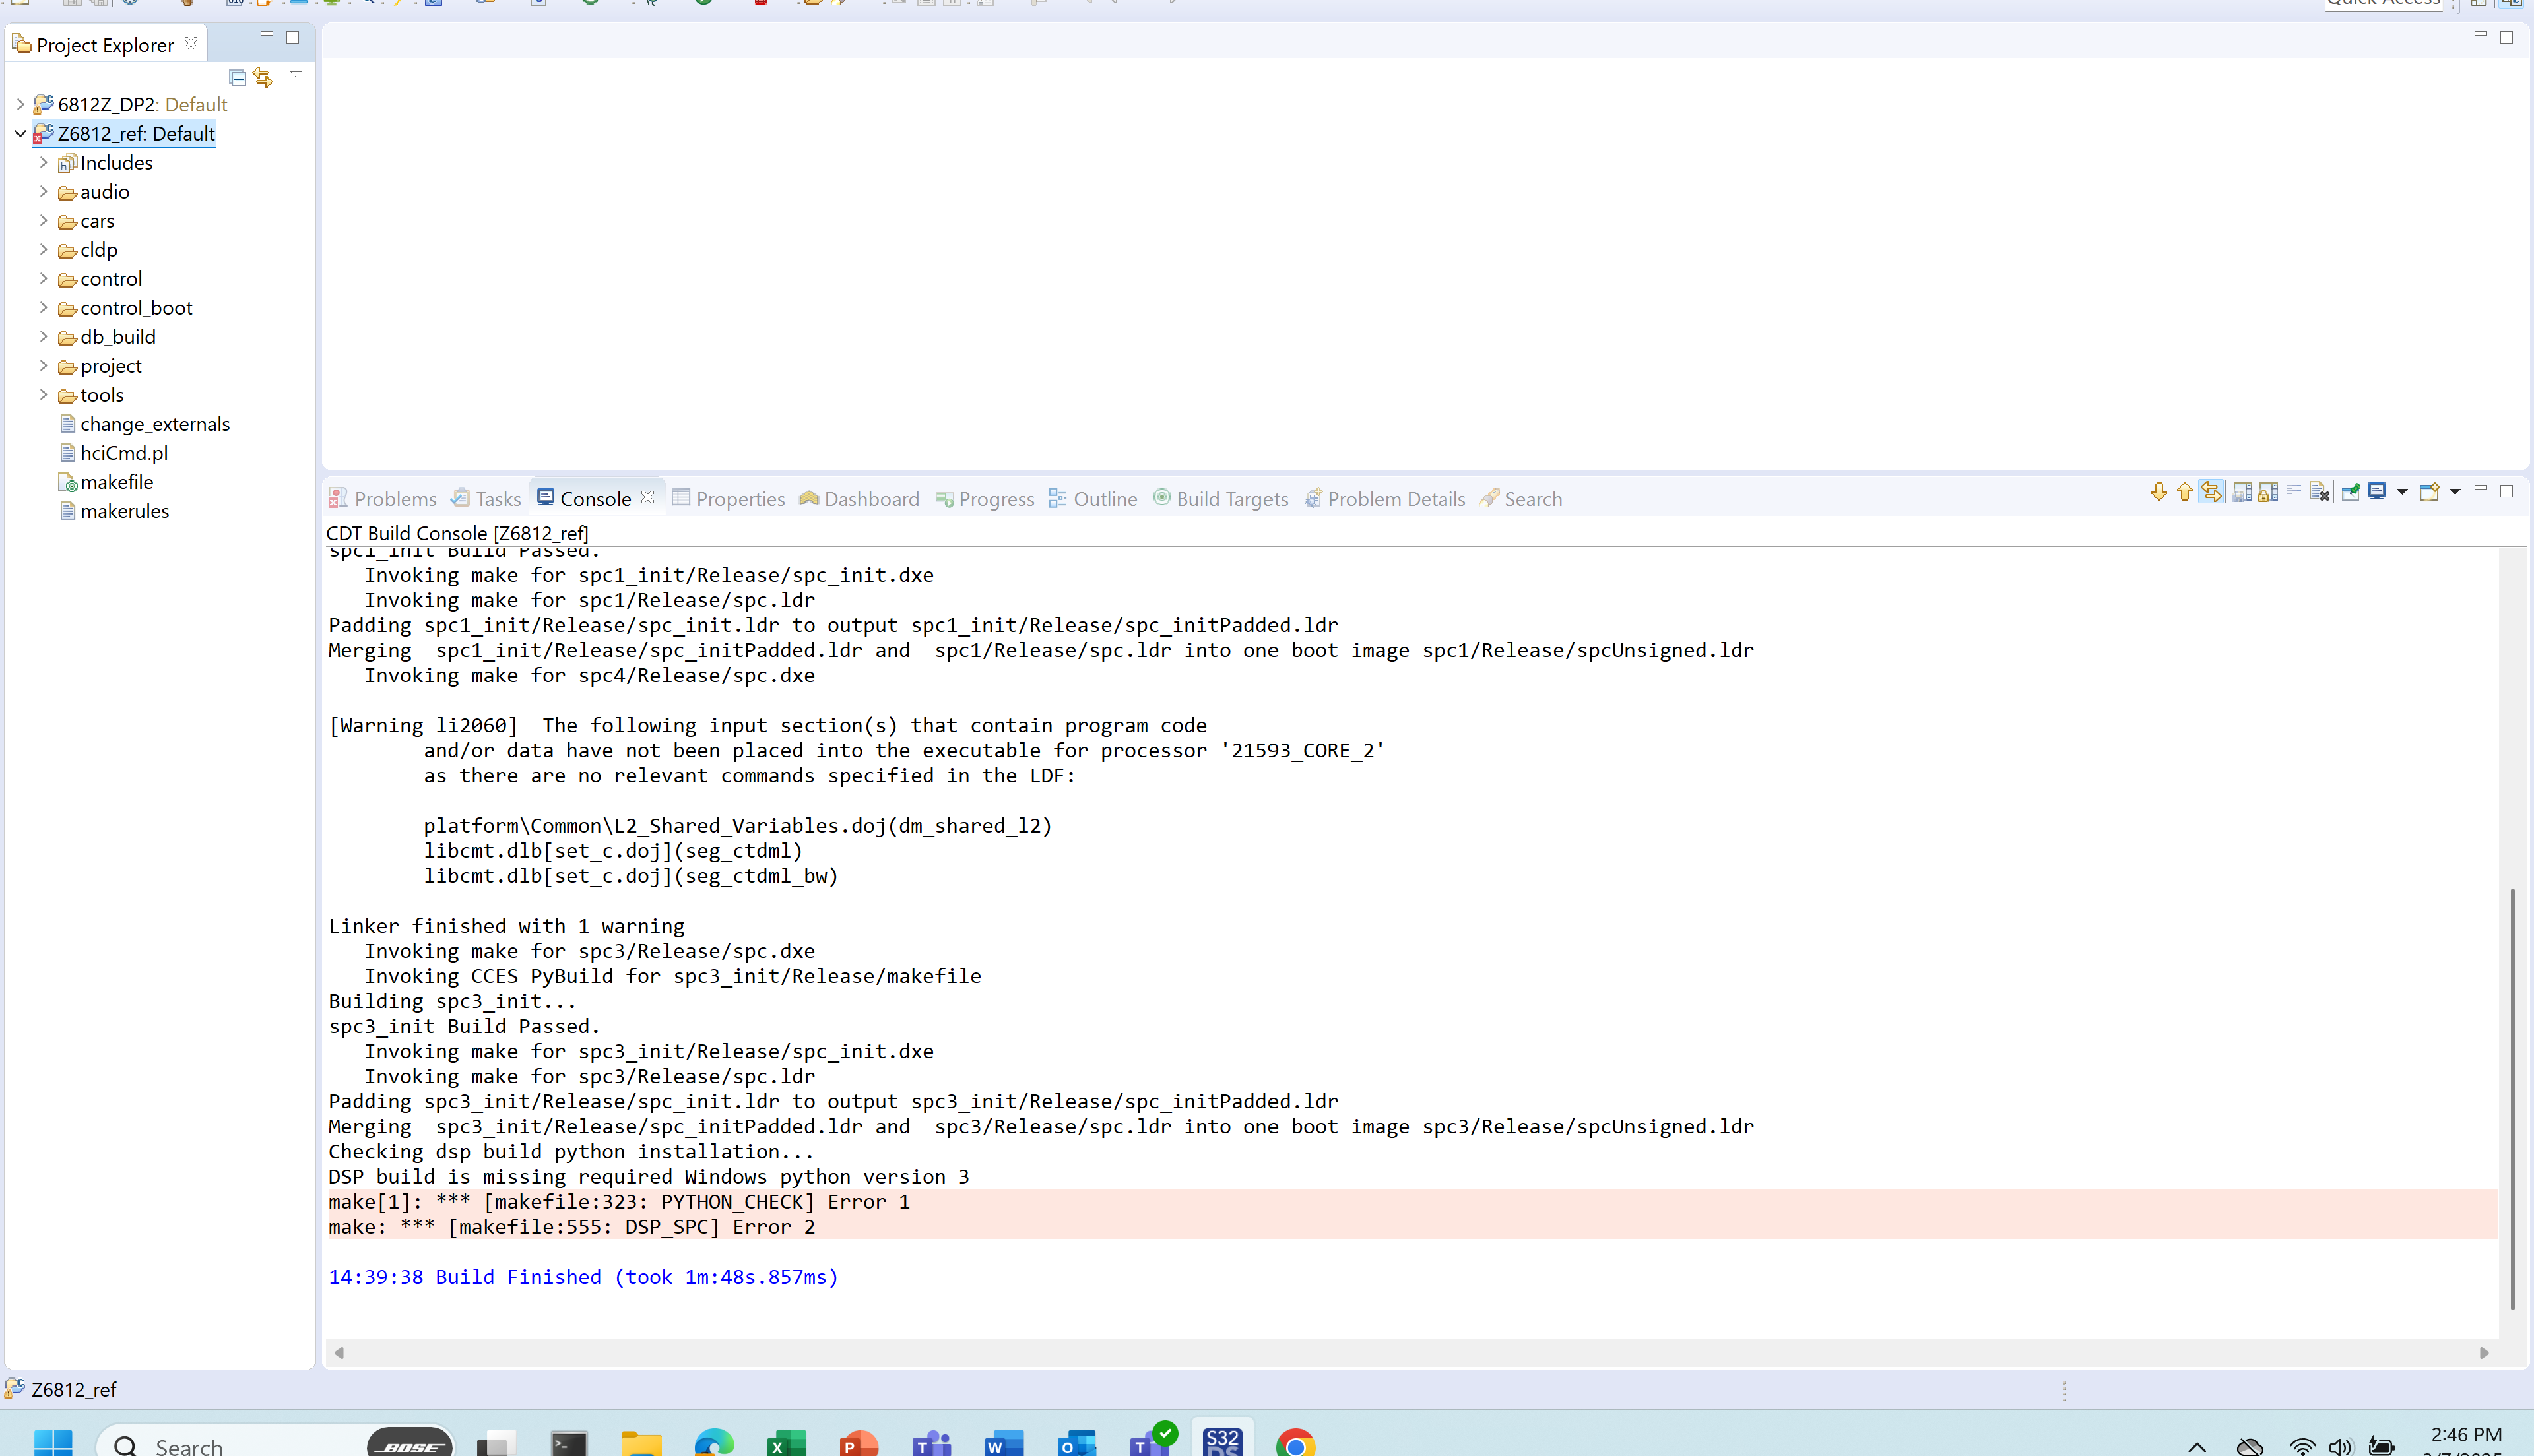Toggle Scroll Lock in console toolbar
This screenshot has height=1456, width=2534.
click(x=2267, y=492)
